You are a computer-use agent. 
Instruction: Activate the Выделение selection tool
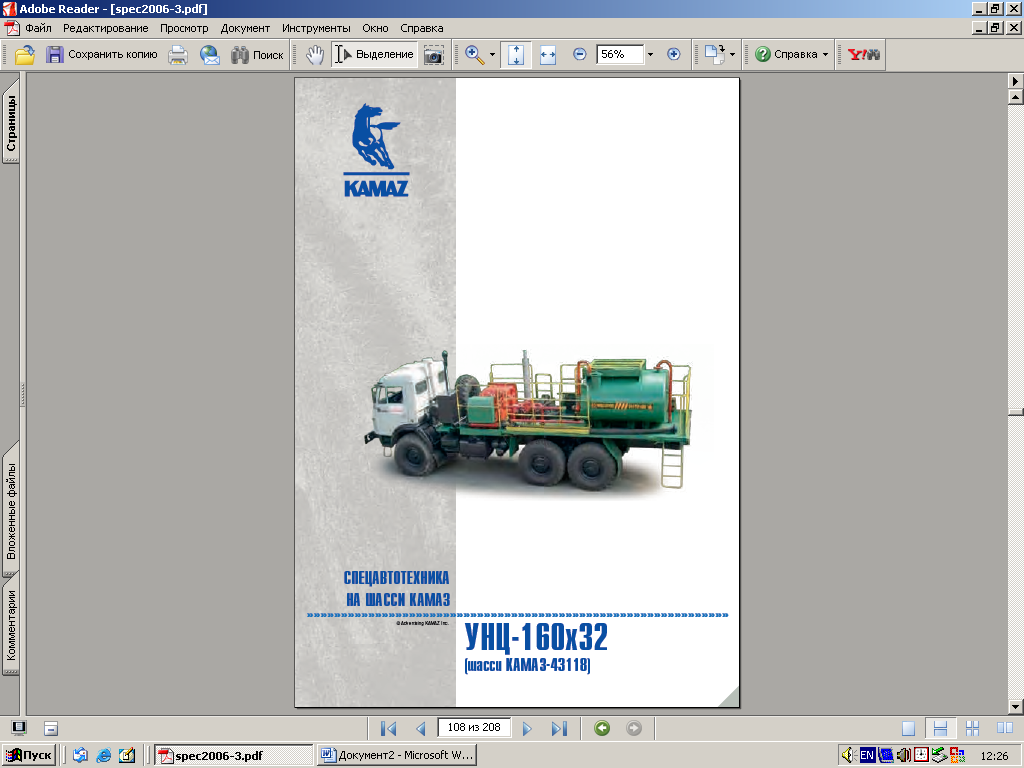[x=374, y=55]
